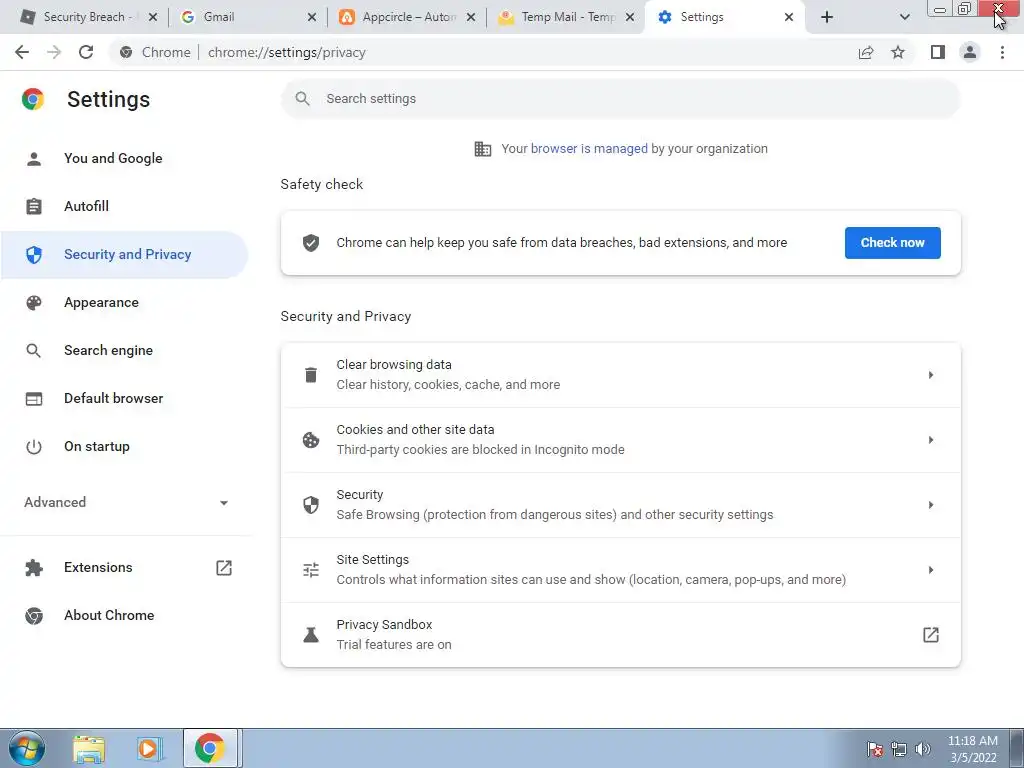Viewport: 1024px width, 768px height.
Task: Click the managed organization building icon
Action: [x=483, y=149]
